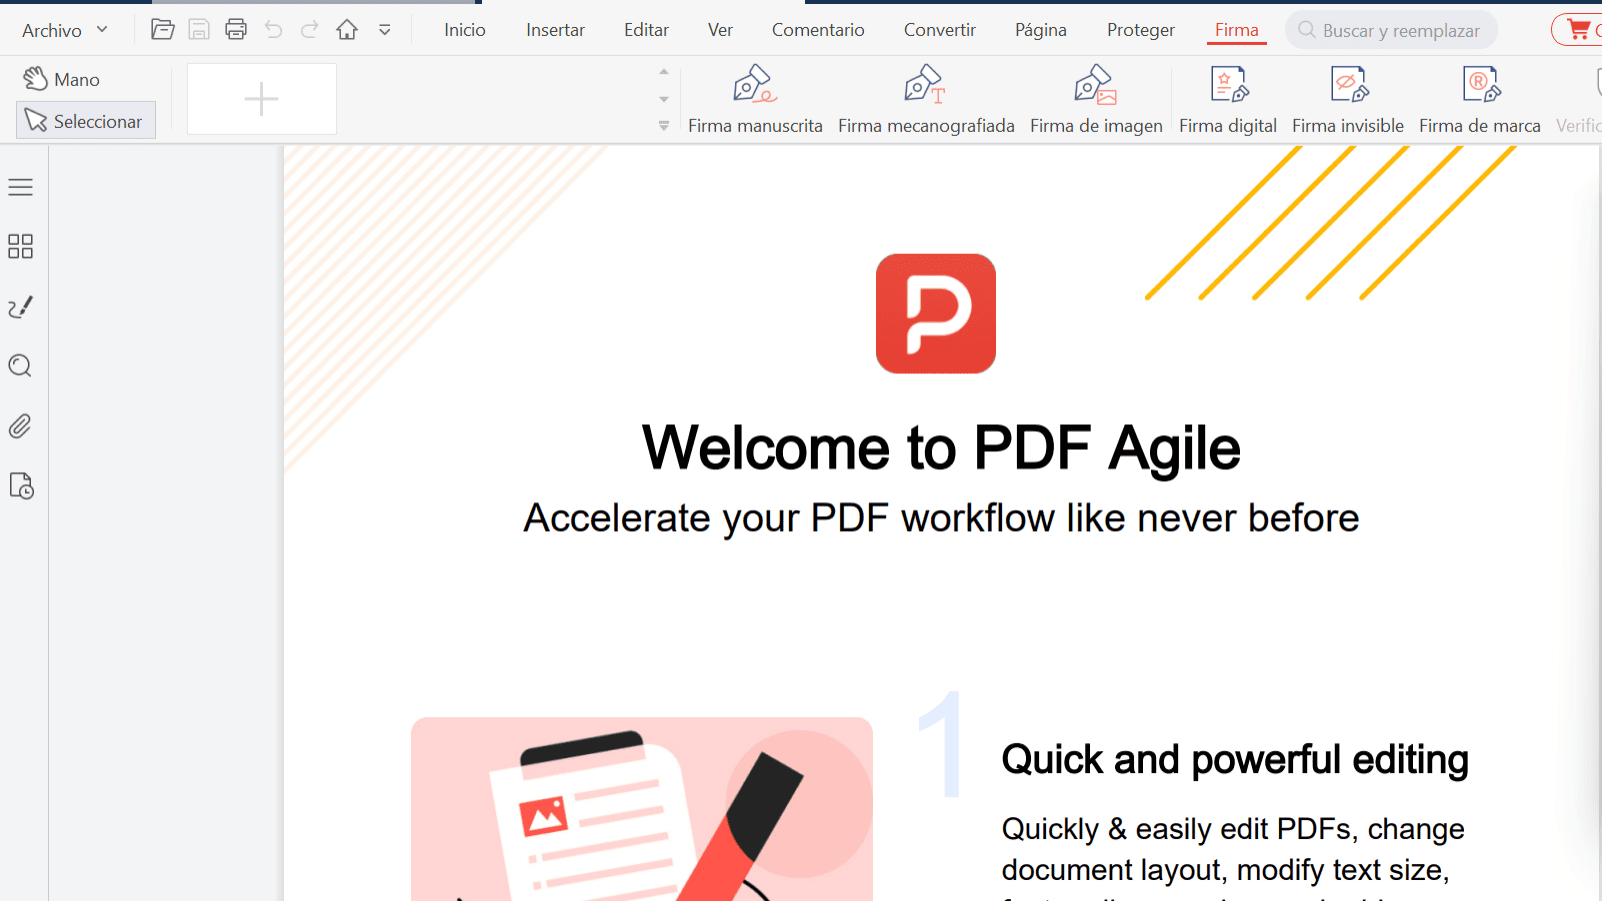The height and width of the screenshot is (902, 1602).
Task: Open the search side panel icon
Action: [x=21, y=366]
